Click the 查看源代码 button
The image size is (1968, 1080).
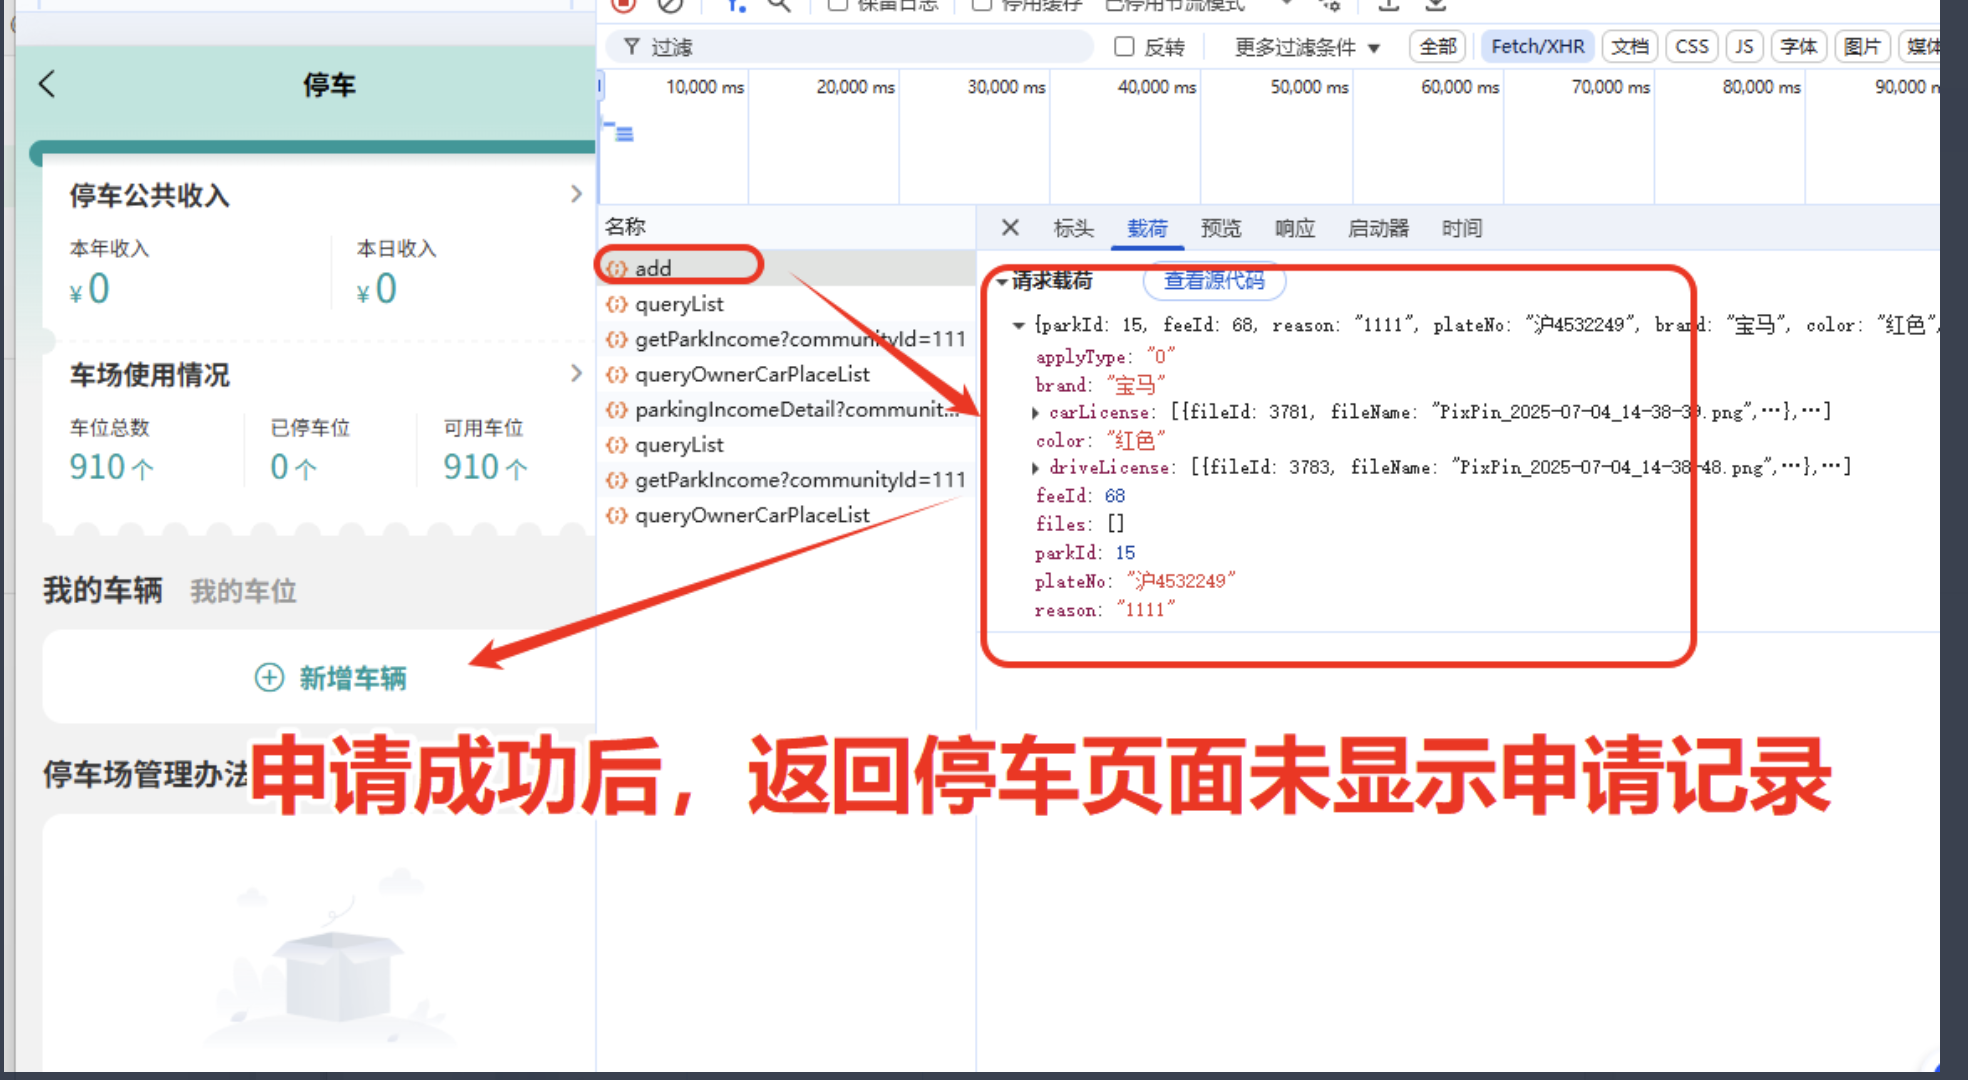pos(1213,281)
